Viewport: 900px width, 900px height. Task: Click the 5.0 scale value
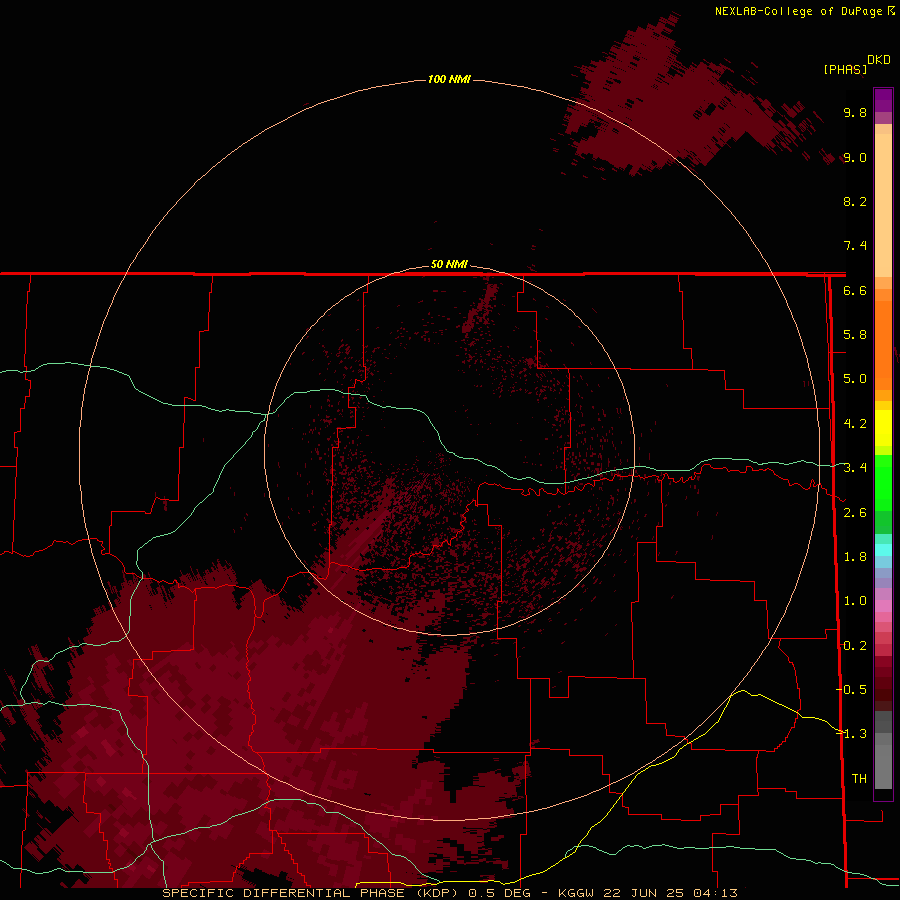855,379
